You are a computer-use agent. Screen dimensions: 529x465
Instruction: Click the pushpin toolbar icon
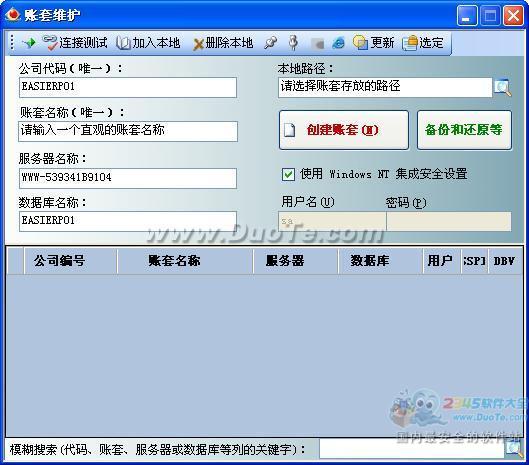[x=271, y=43]
